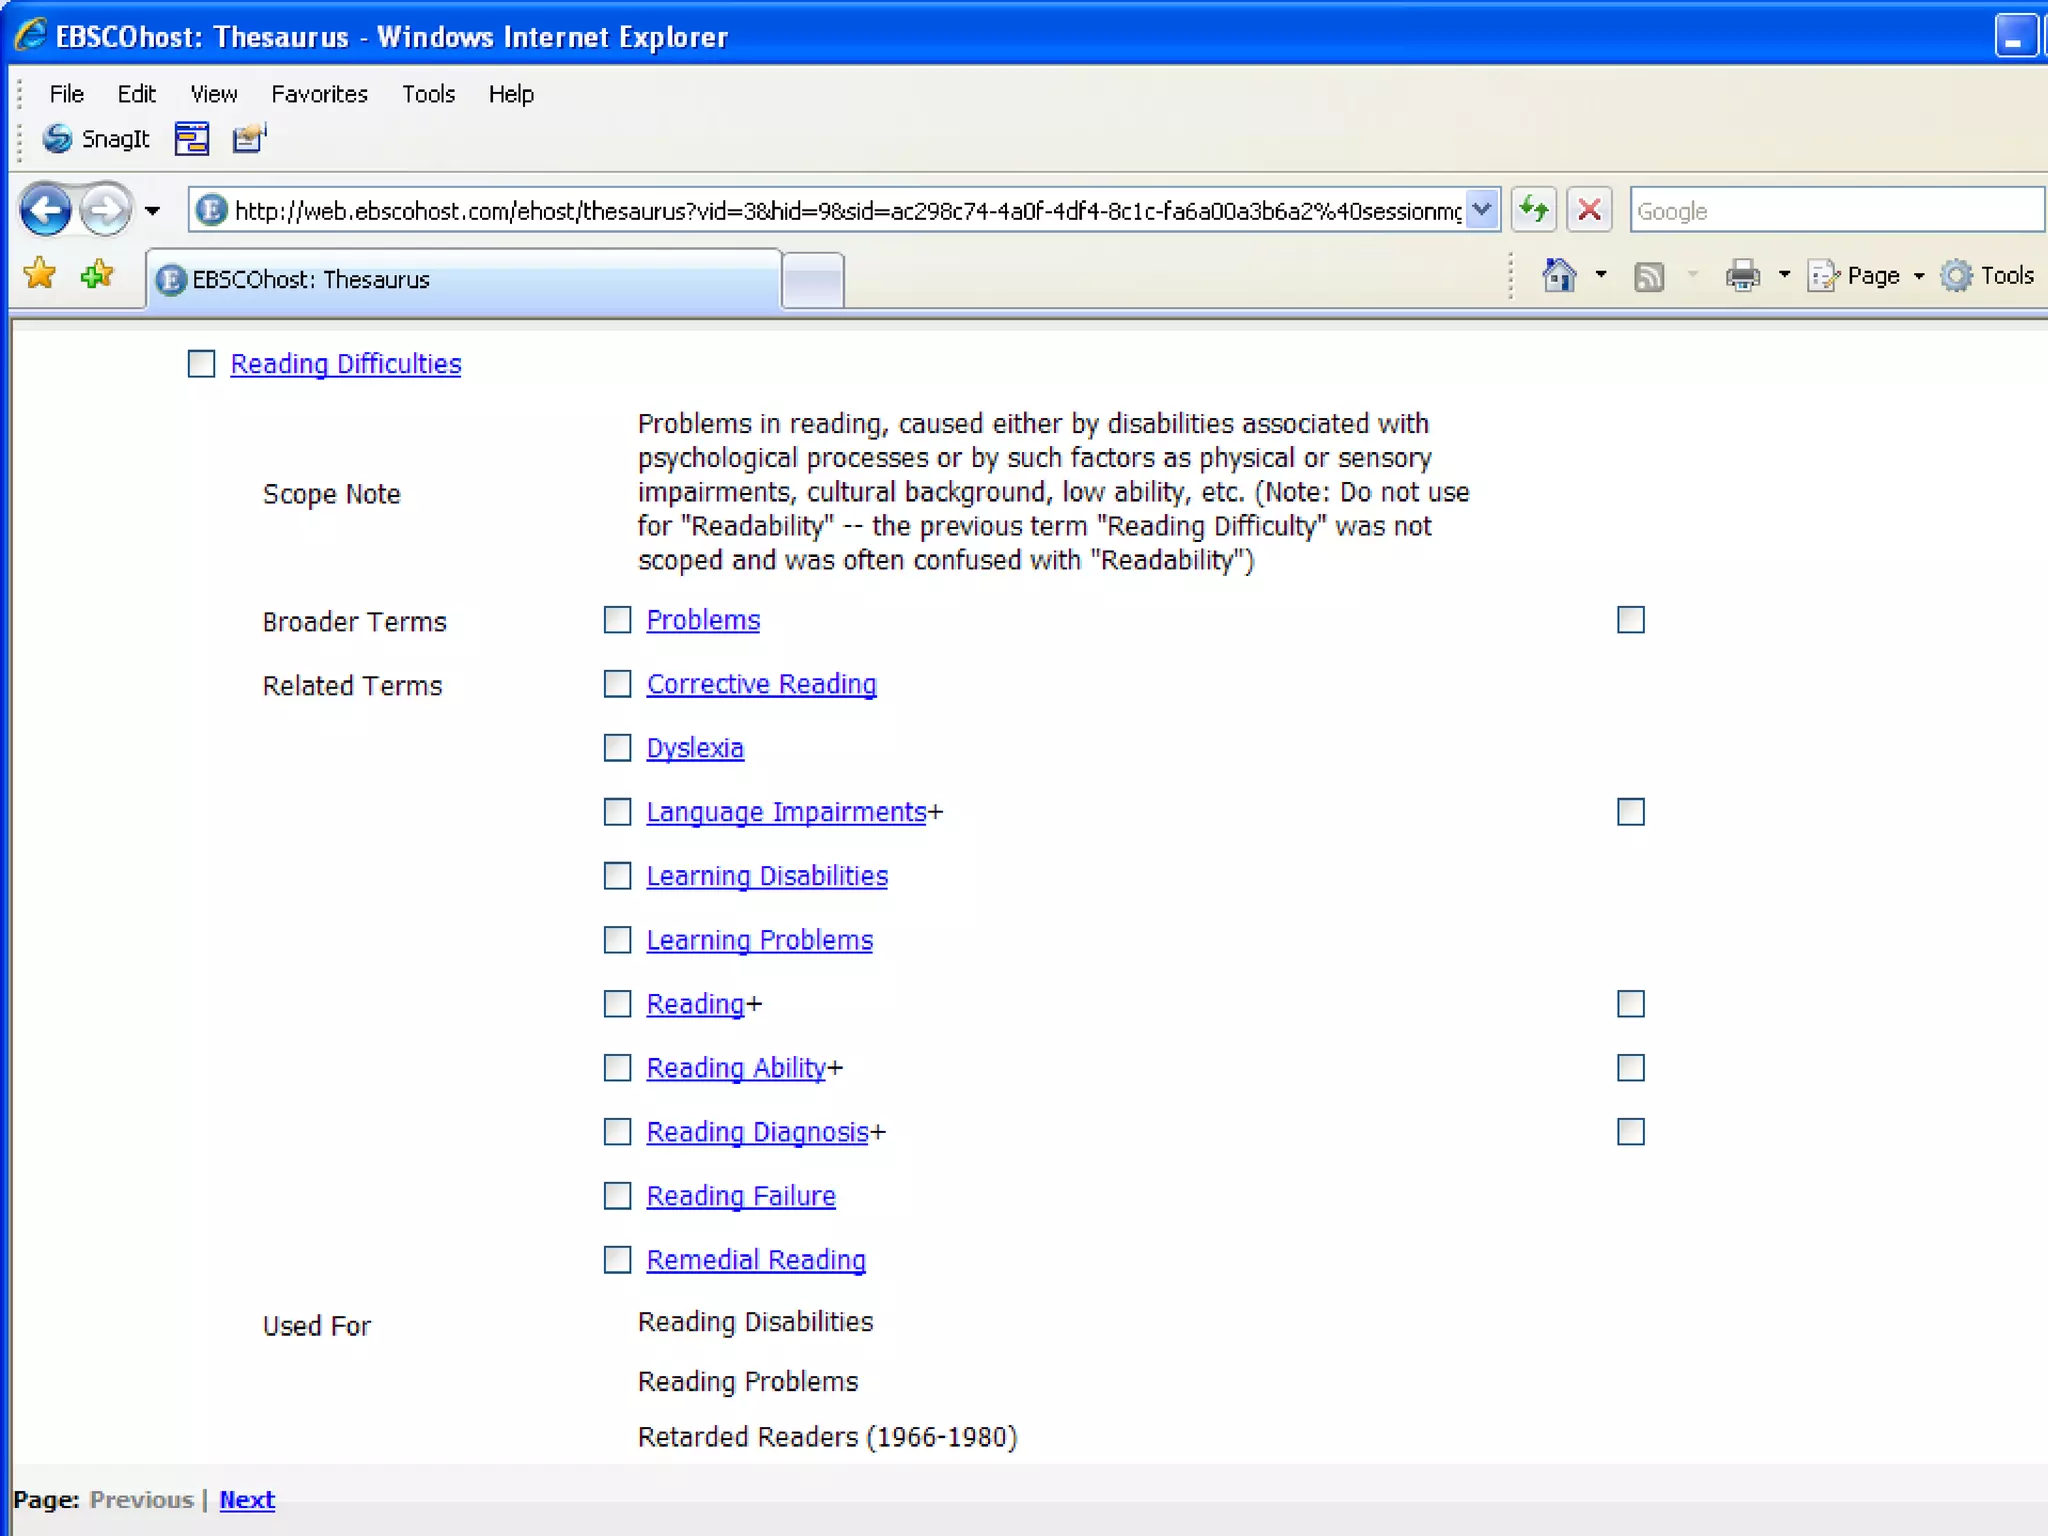Follow the Learning Disabilities link

tap(766, 876)
